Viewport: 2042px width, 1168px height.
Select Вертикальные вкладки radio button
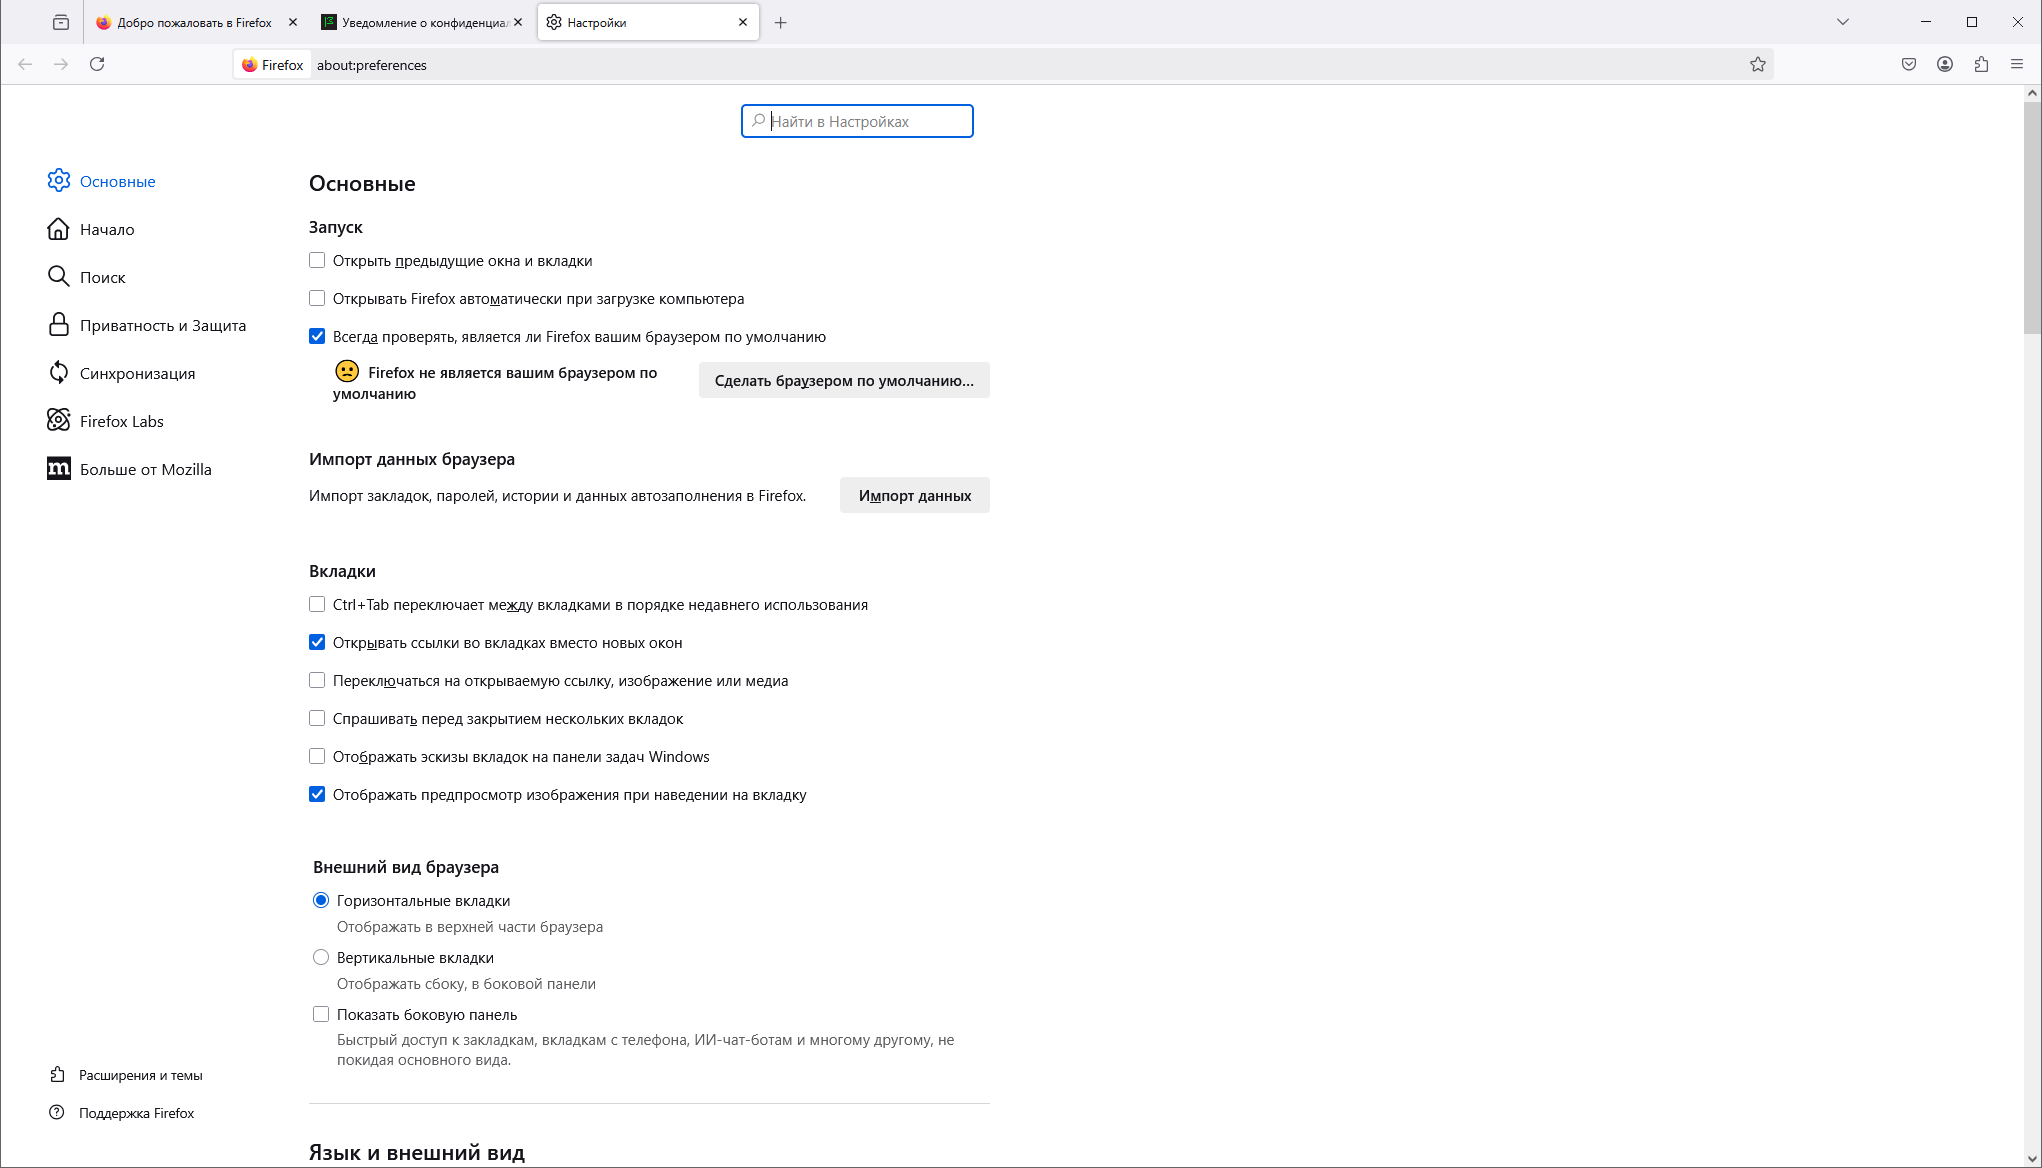click(x=321, y=957)
